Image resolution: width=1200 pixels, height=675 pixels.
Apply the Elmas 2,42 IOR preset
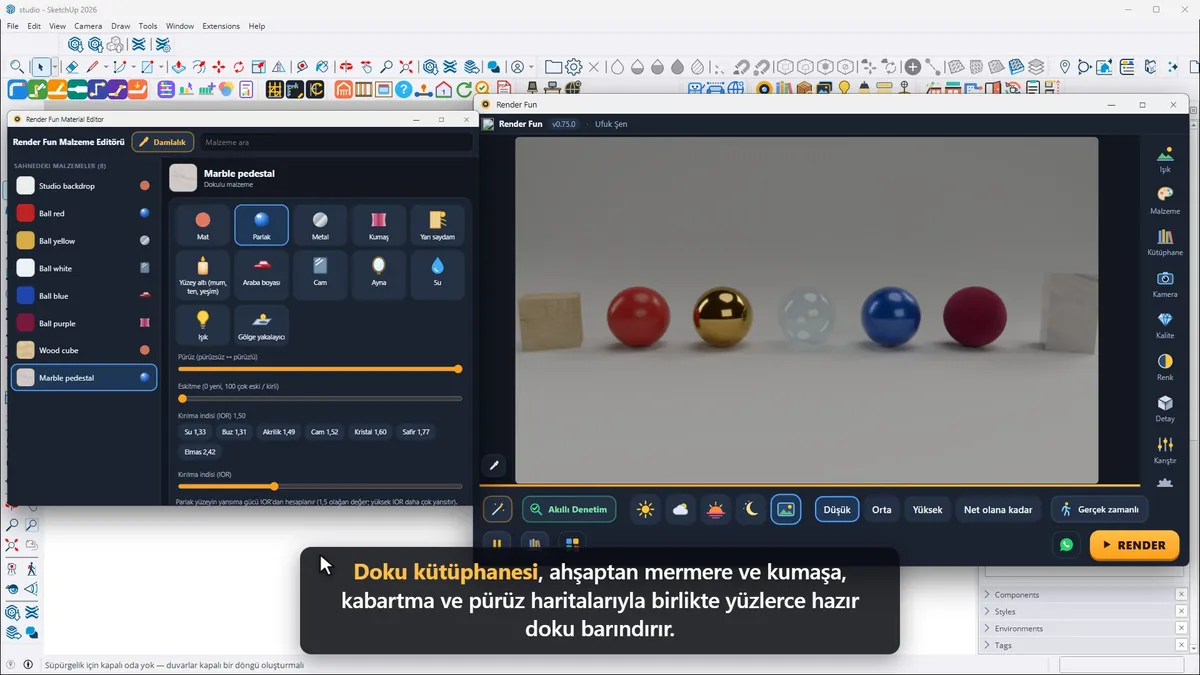tap(200, 452)
